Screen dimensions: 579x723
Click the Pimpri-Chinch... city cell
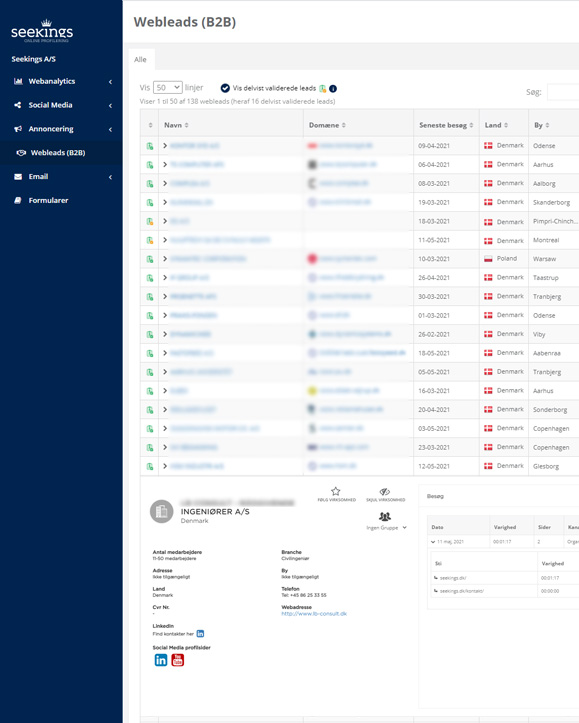(555, 221)
